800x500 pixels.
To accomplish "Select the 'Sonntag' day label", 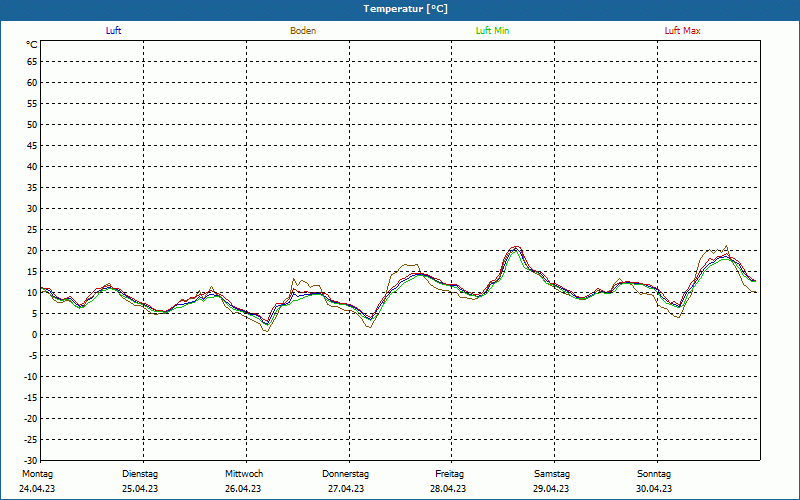I will [x=654, y=474].
